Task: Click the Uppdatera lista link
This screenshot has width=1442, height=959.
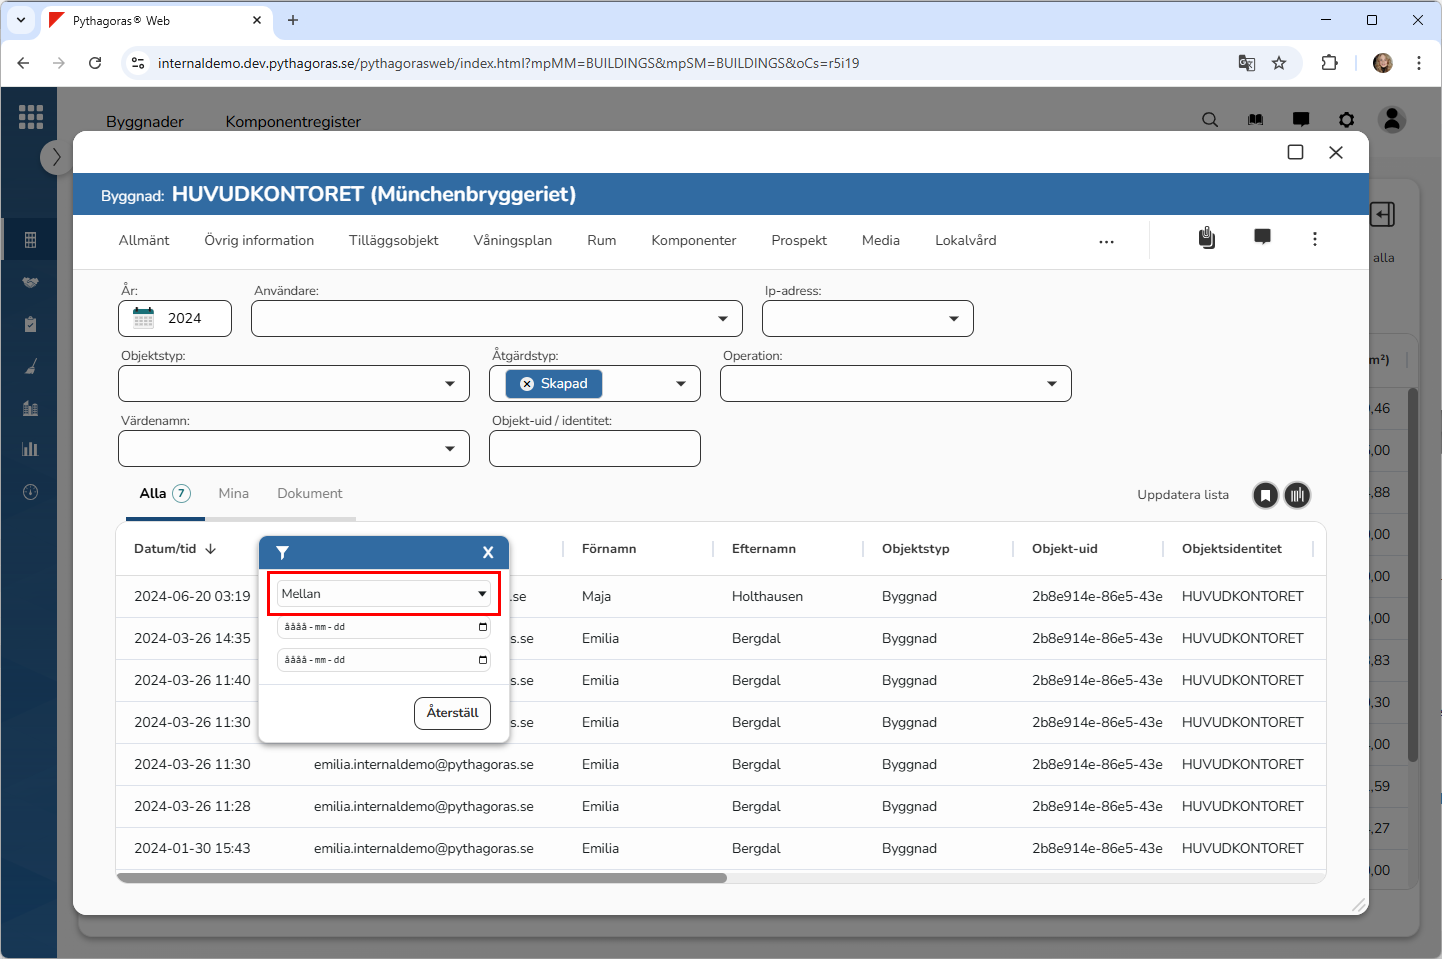Action: point(1182,495)
